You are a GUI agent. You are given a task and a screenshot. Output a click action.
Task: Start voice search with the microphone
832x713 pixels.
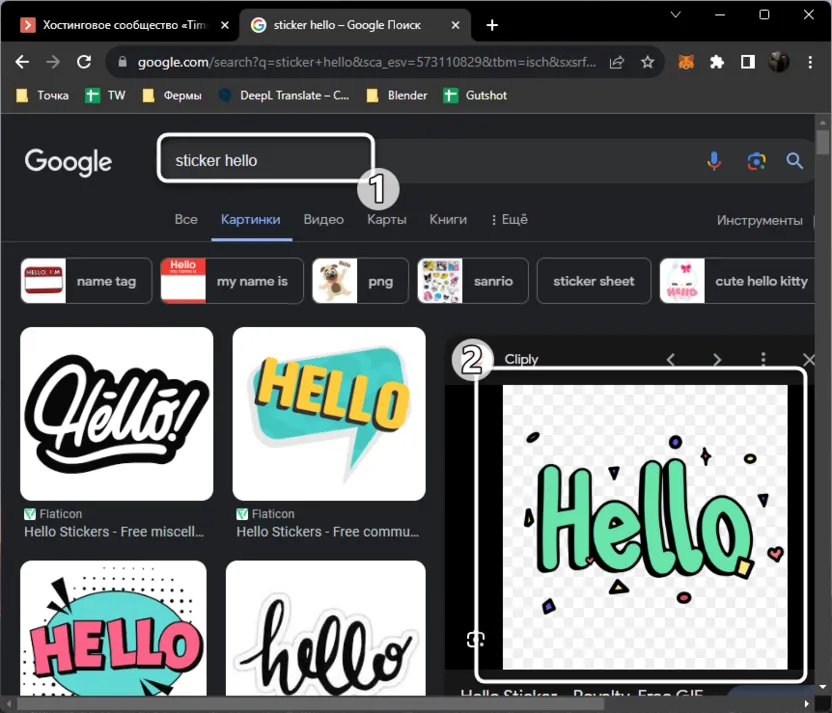pyautogui.click(x=714, y=161)
